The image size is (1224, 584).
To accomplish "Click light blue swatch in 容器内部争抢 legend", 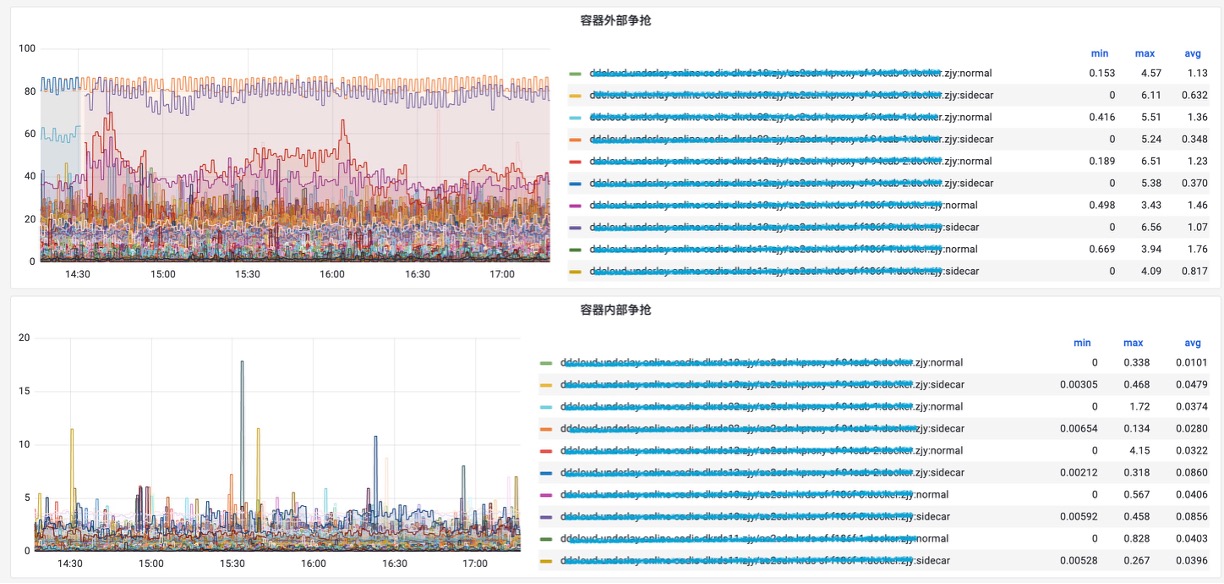I will 546,408.
